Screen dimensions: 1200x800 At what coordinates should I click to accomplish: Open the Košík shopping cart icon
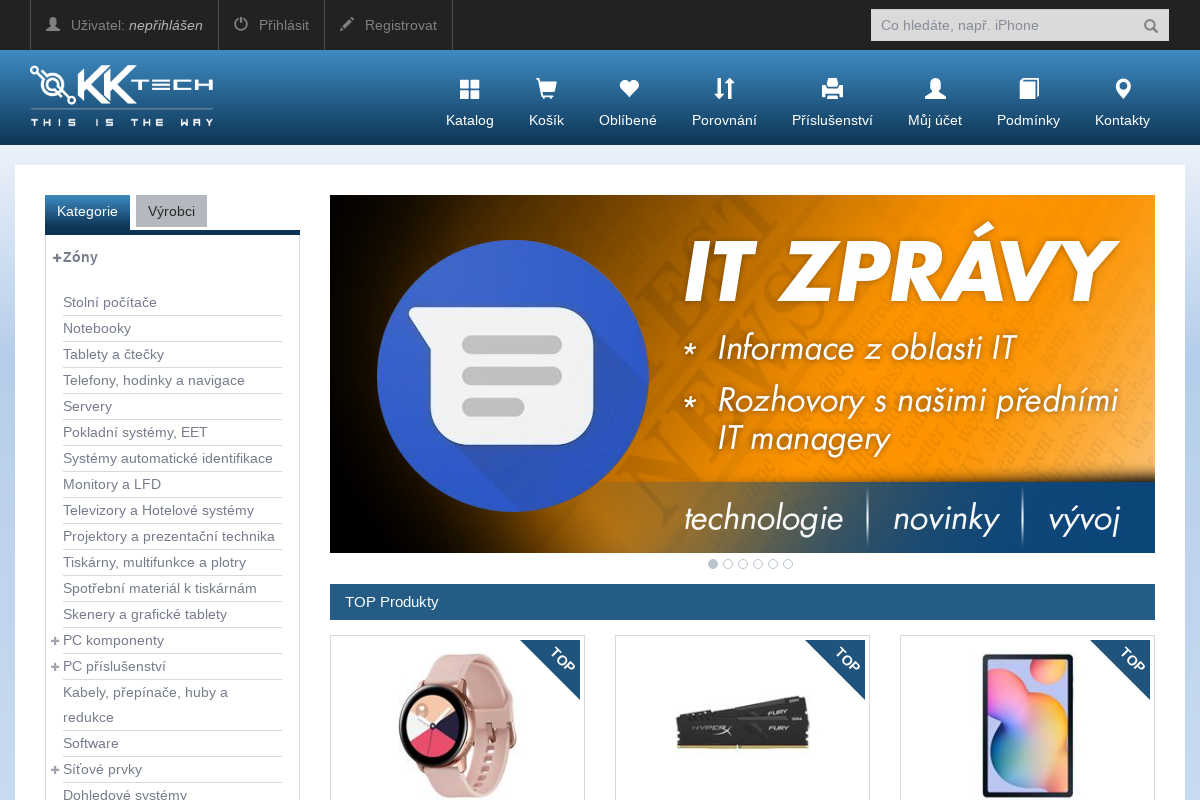546,90
